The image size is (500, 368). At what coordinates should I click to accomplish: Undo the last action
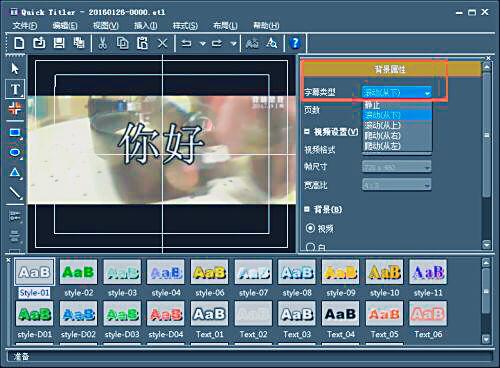(x=186, y=43)
